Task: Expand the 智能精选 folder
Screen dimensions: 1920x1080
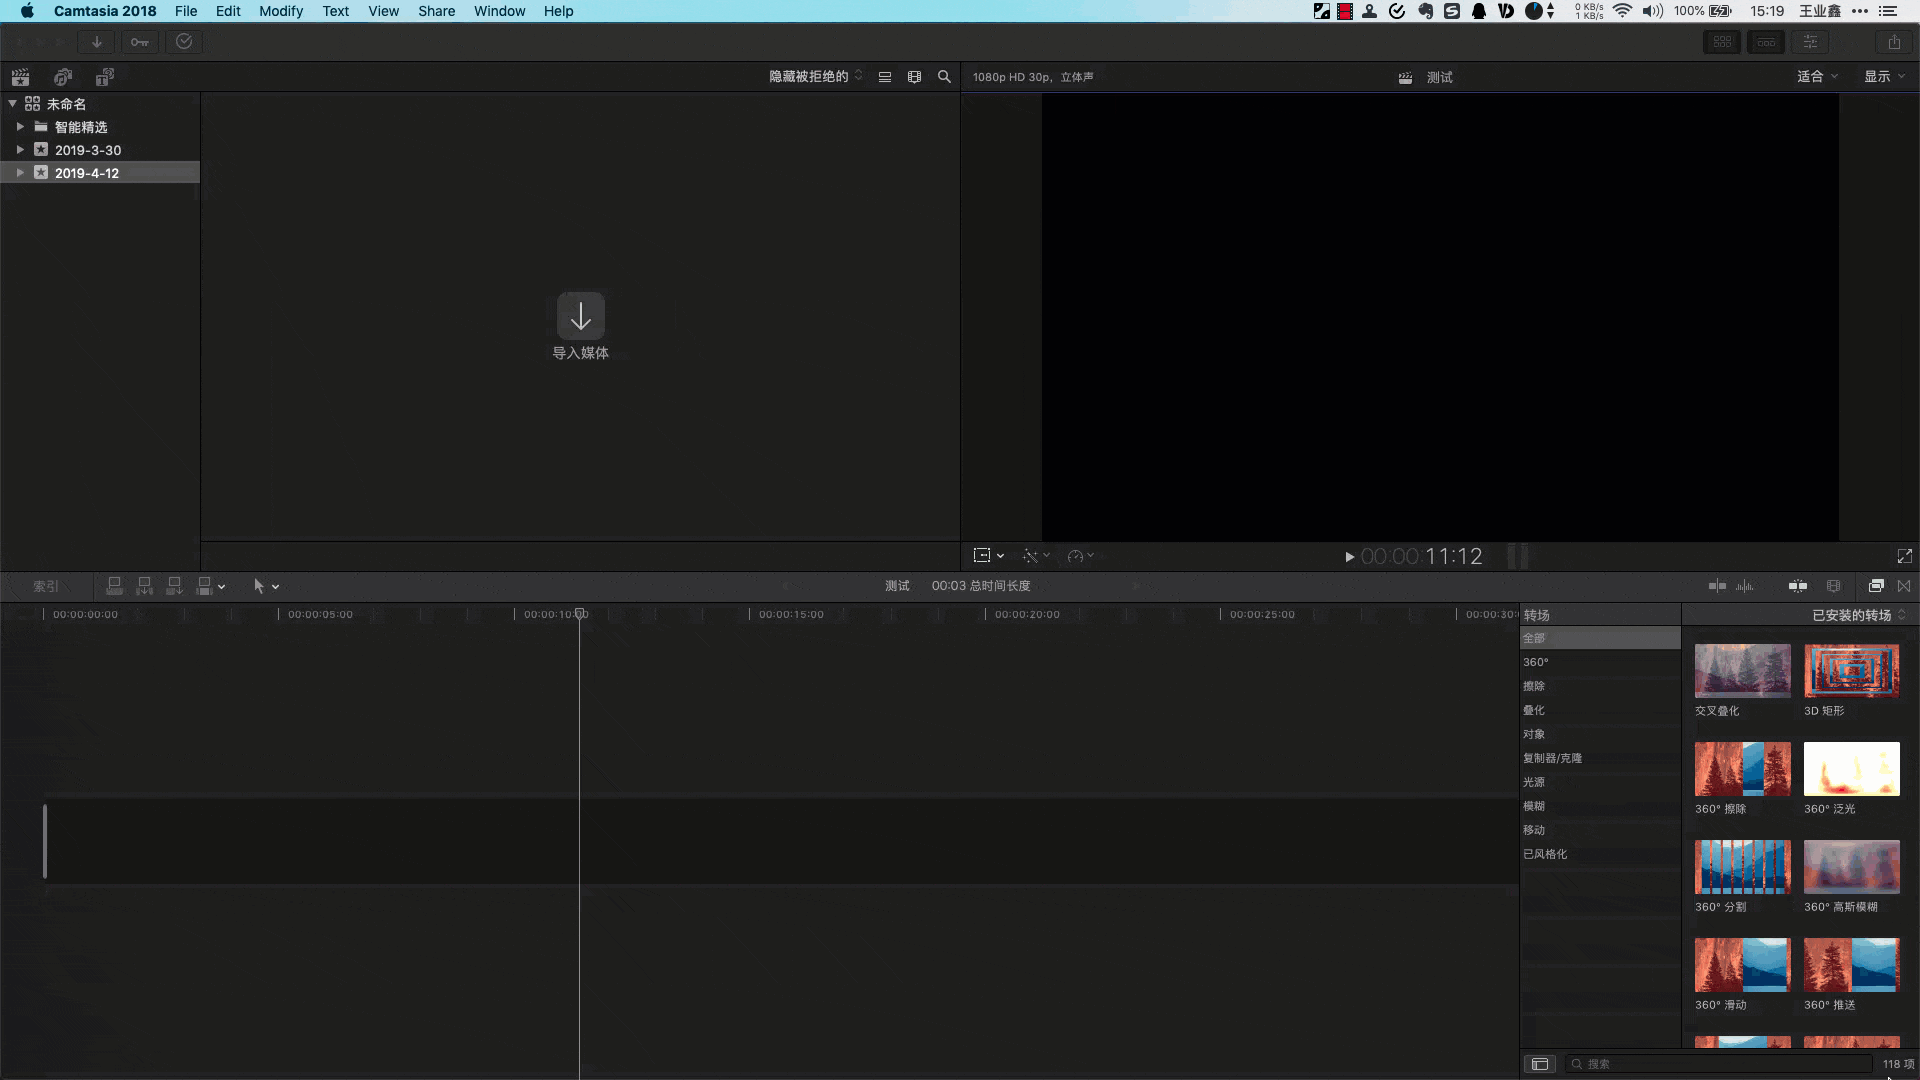Action: click(x=20, y=127)
